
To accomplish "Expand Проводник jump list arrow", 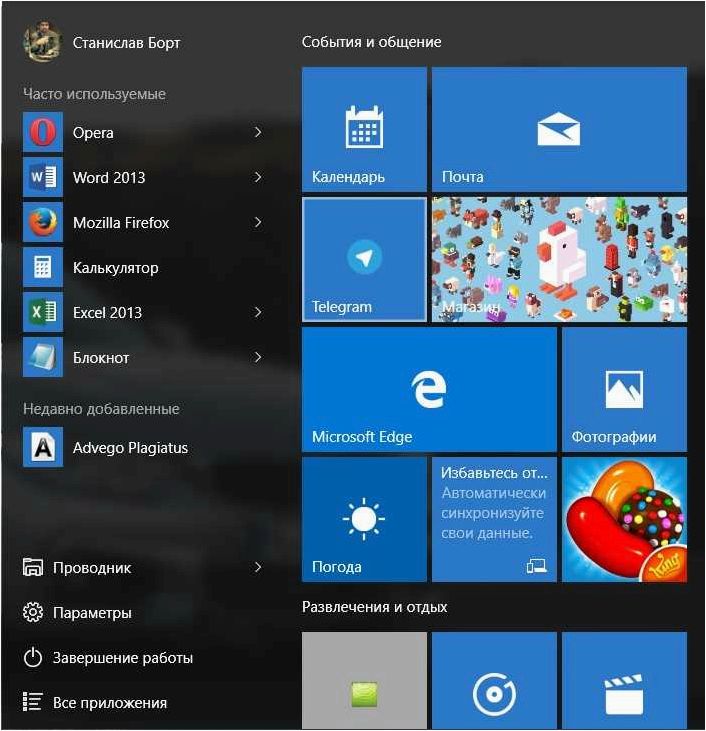I will [x=258, y=567].
